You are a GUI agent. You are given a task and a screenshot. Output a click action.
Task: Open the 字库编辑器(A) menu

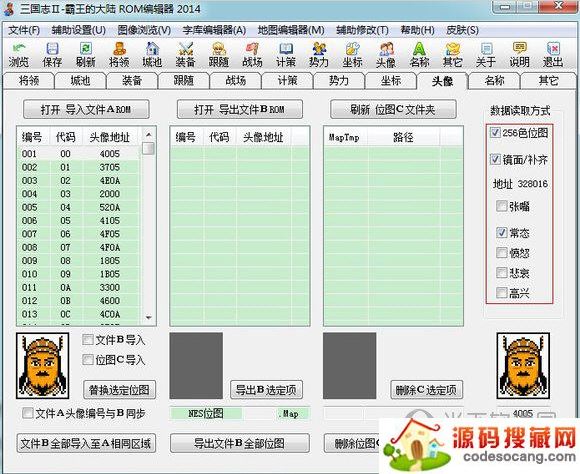click(x=214, y=30)
